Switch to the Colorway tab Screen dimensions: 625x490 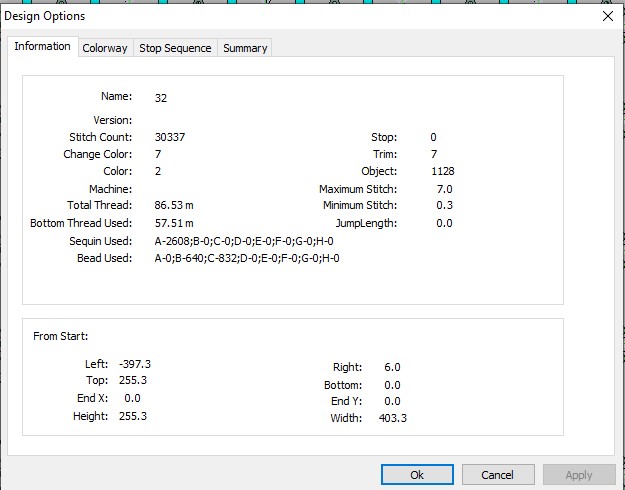pos(105,48)
